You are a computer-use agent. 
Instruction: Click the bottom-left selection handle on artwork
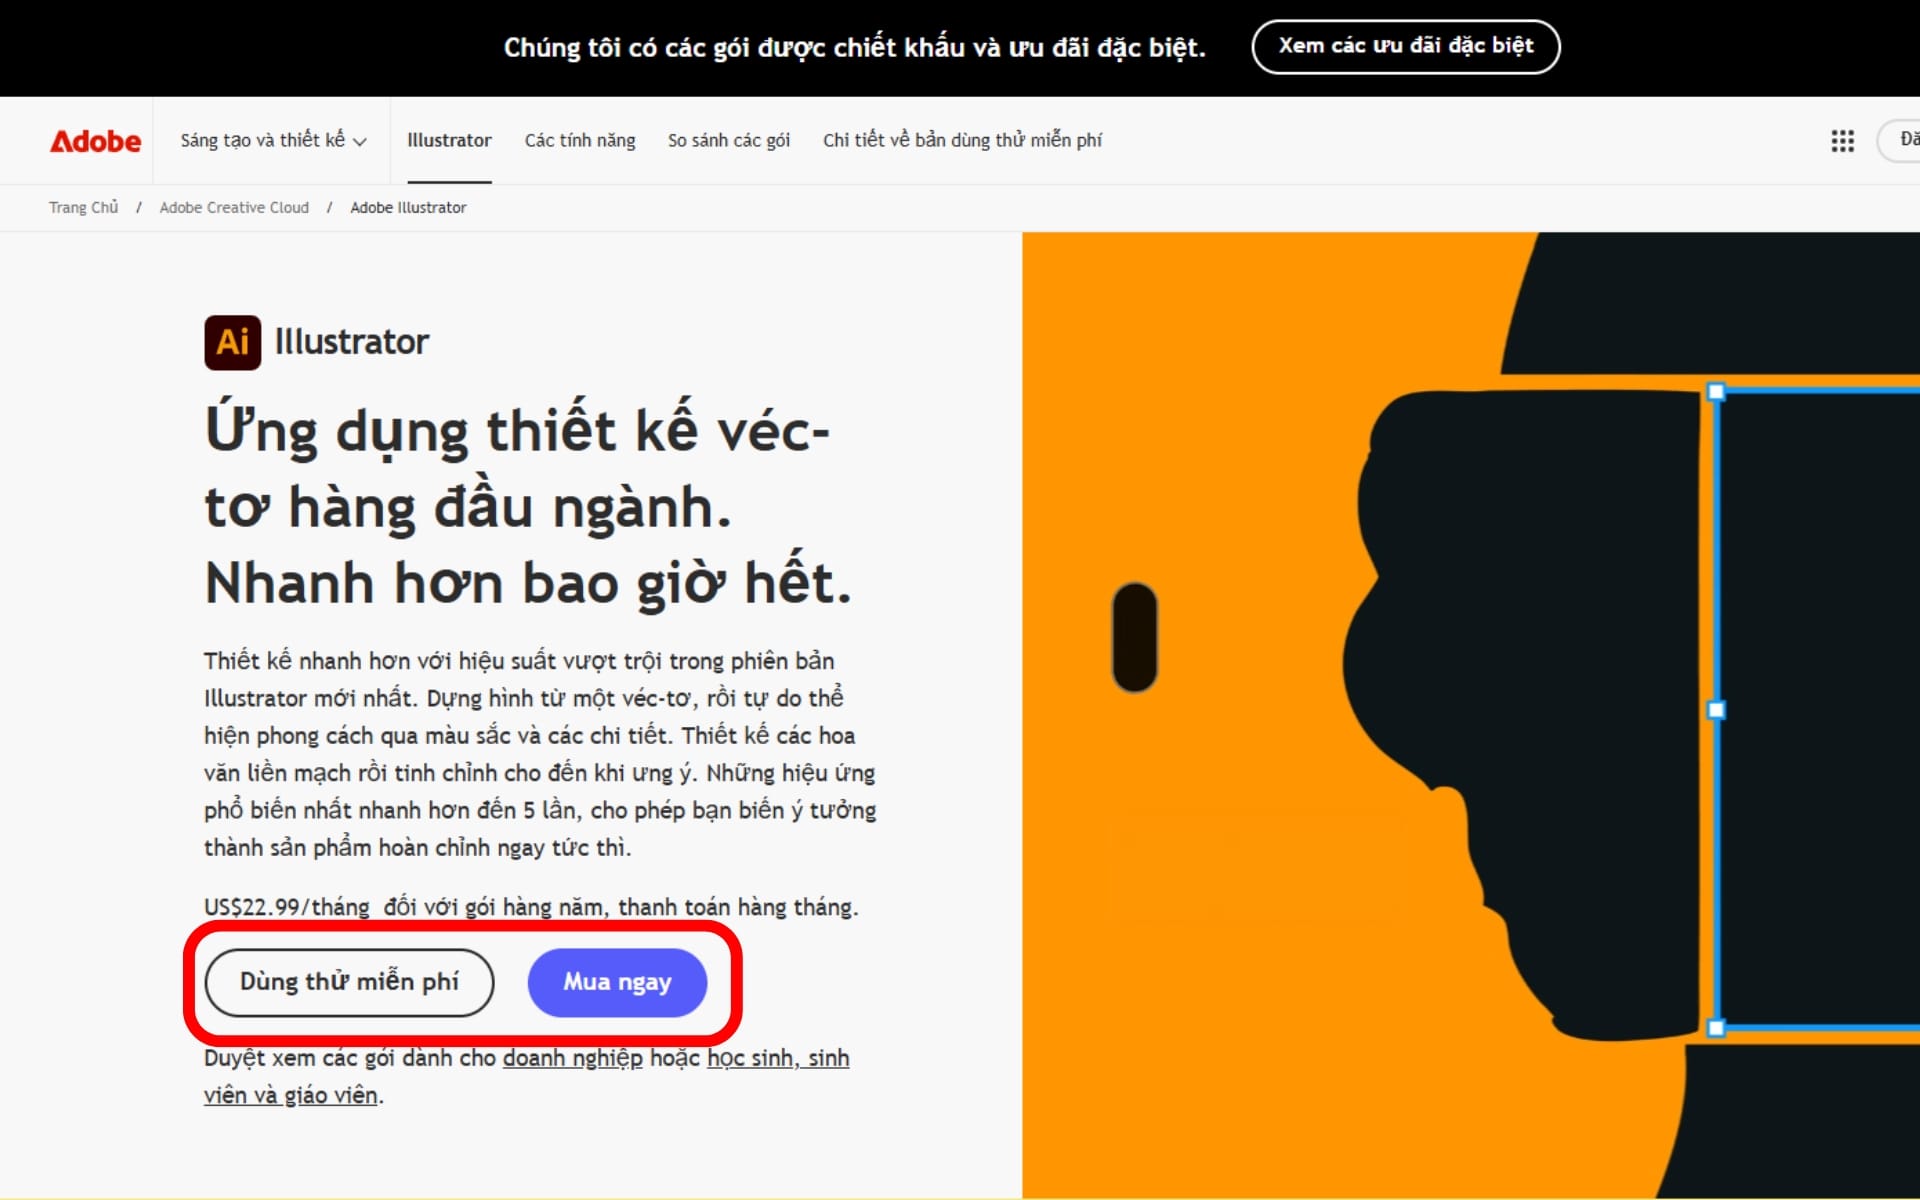(x=1716, y=1028)
